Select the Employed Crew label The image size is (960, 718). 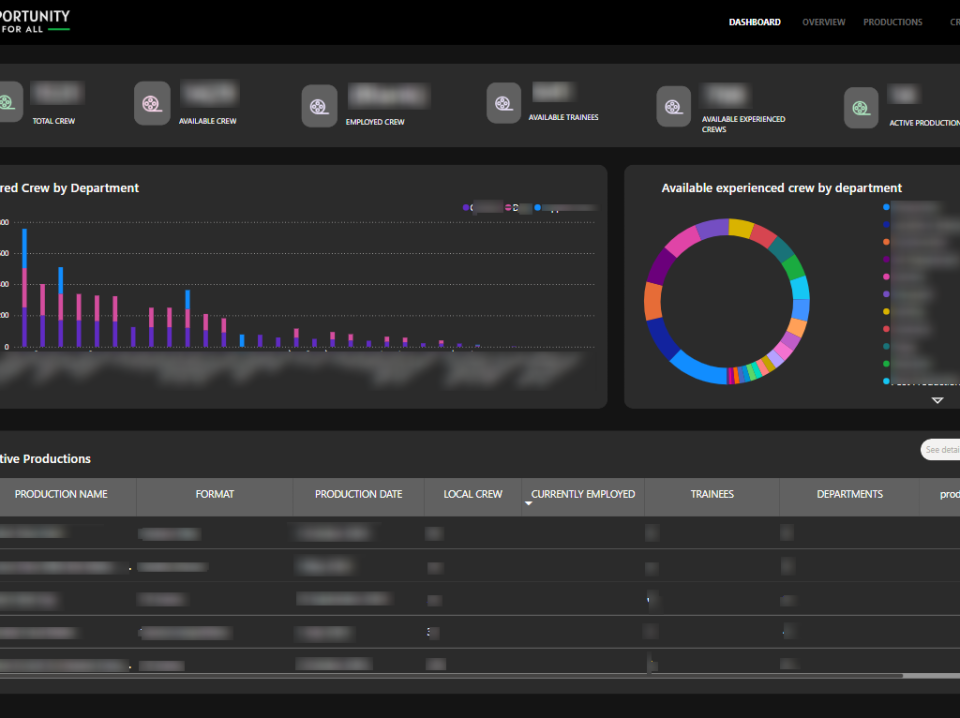point(375,122)
